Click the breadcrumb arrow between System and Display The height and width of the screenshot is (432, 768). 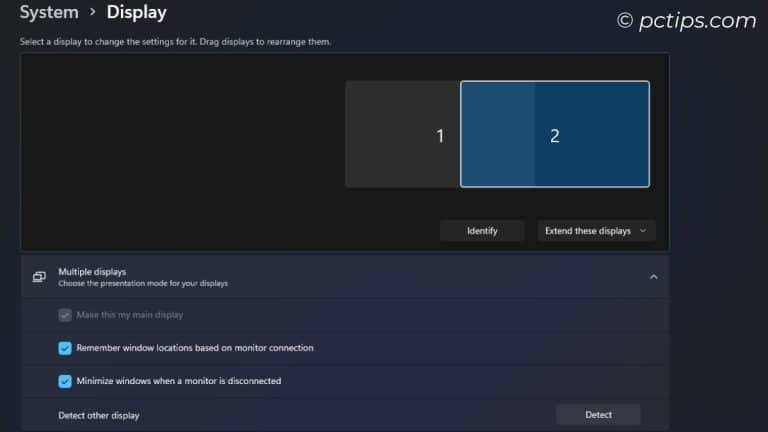point(93,12)
